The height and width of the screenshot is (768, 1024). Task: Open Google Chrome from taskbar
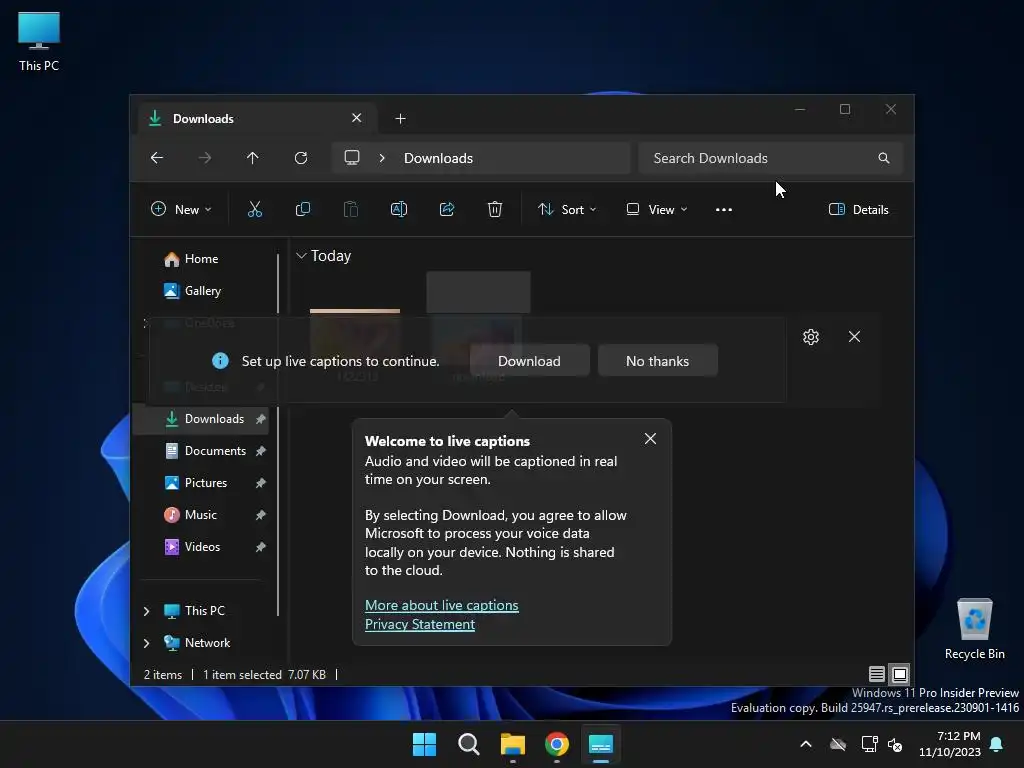tap(556, 744)
